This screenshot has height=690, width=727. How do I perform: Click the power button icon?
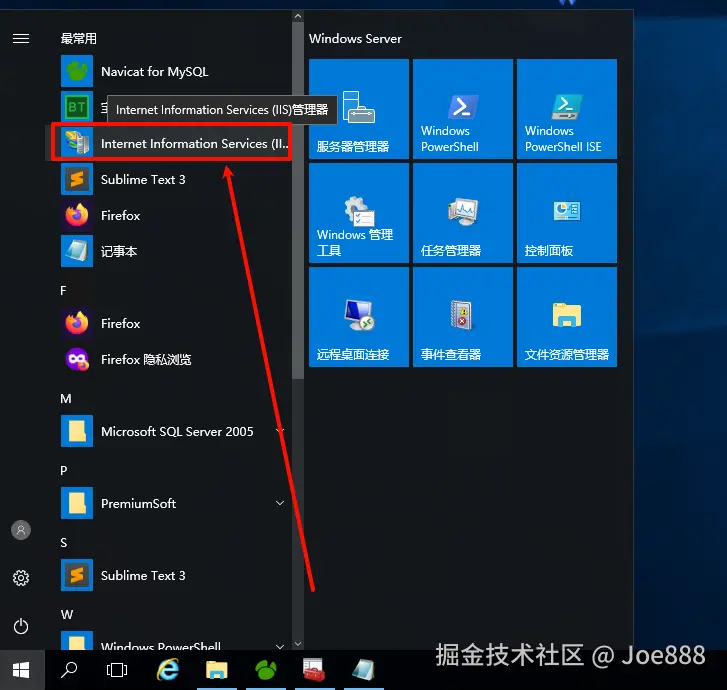(21, 626)
